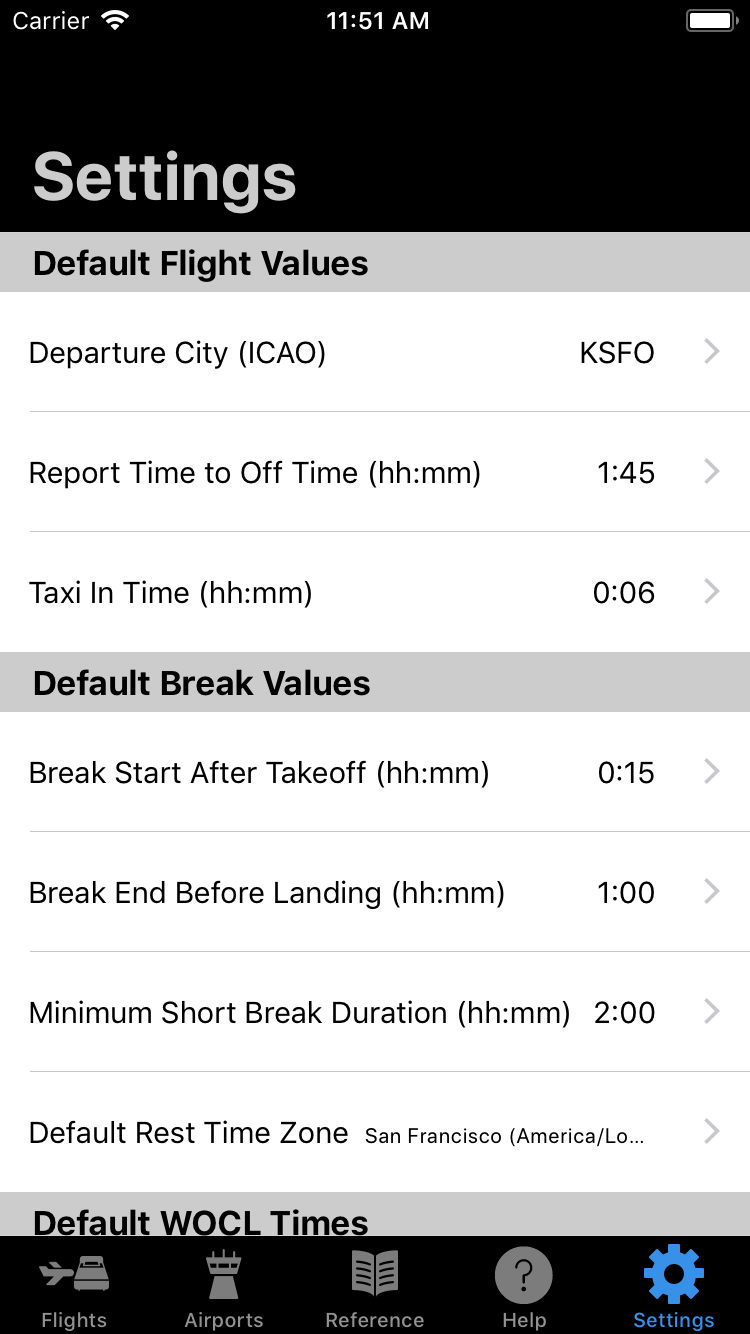
Task: Expand Default Rest Time Zone chevron
Action: pos(712,1131)
